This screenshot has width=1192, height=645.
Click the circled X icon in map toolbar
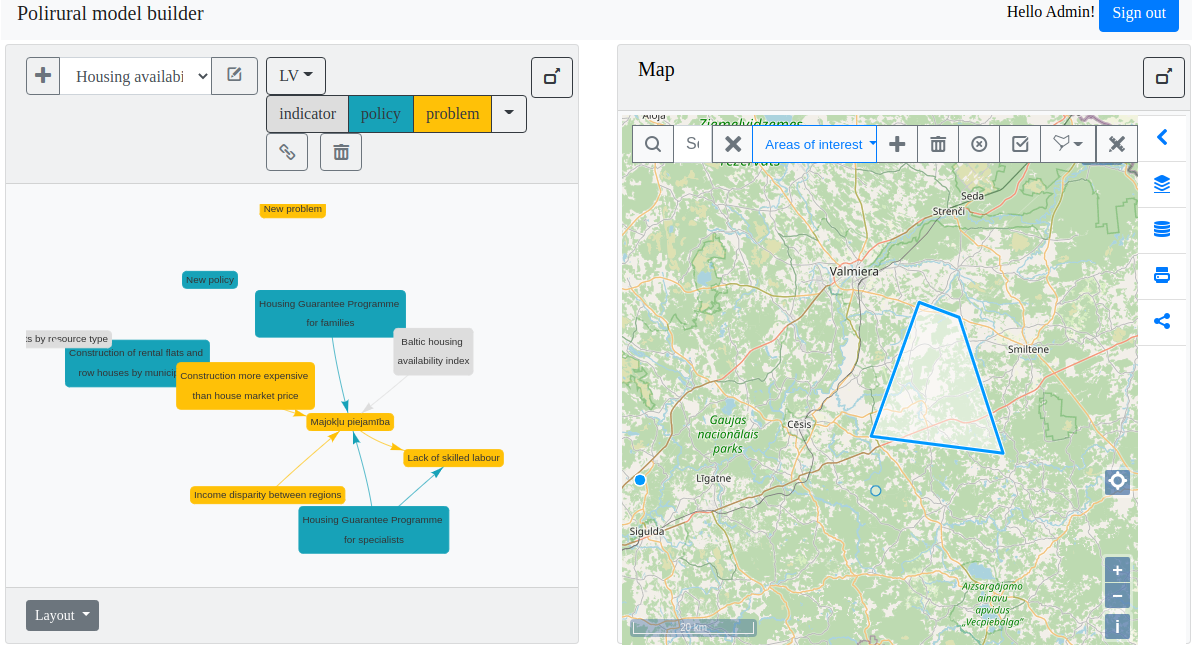click(979, 144)
